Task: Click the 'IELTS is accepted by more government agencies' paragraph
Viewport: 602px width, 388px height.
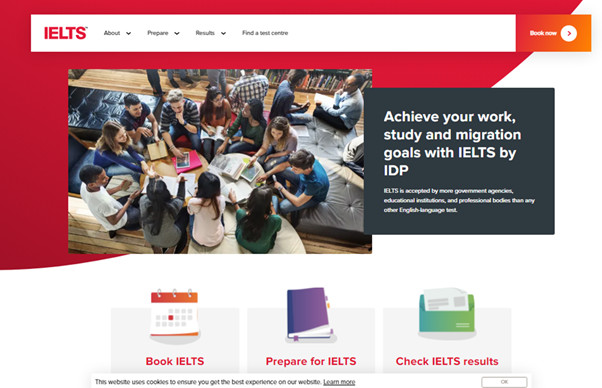Action: 459,200
